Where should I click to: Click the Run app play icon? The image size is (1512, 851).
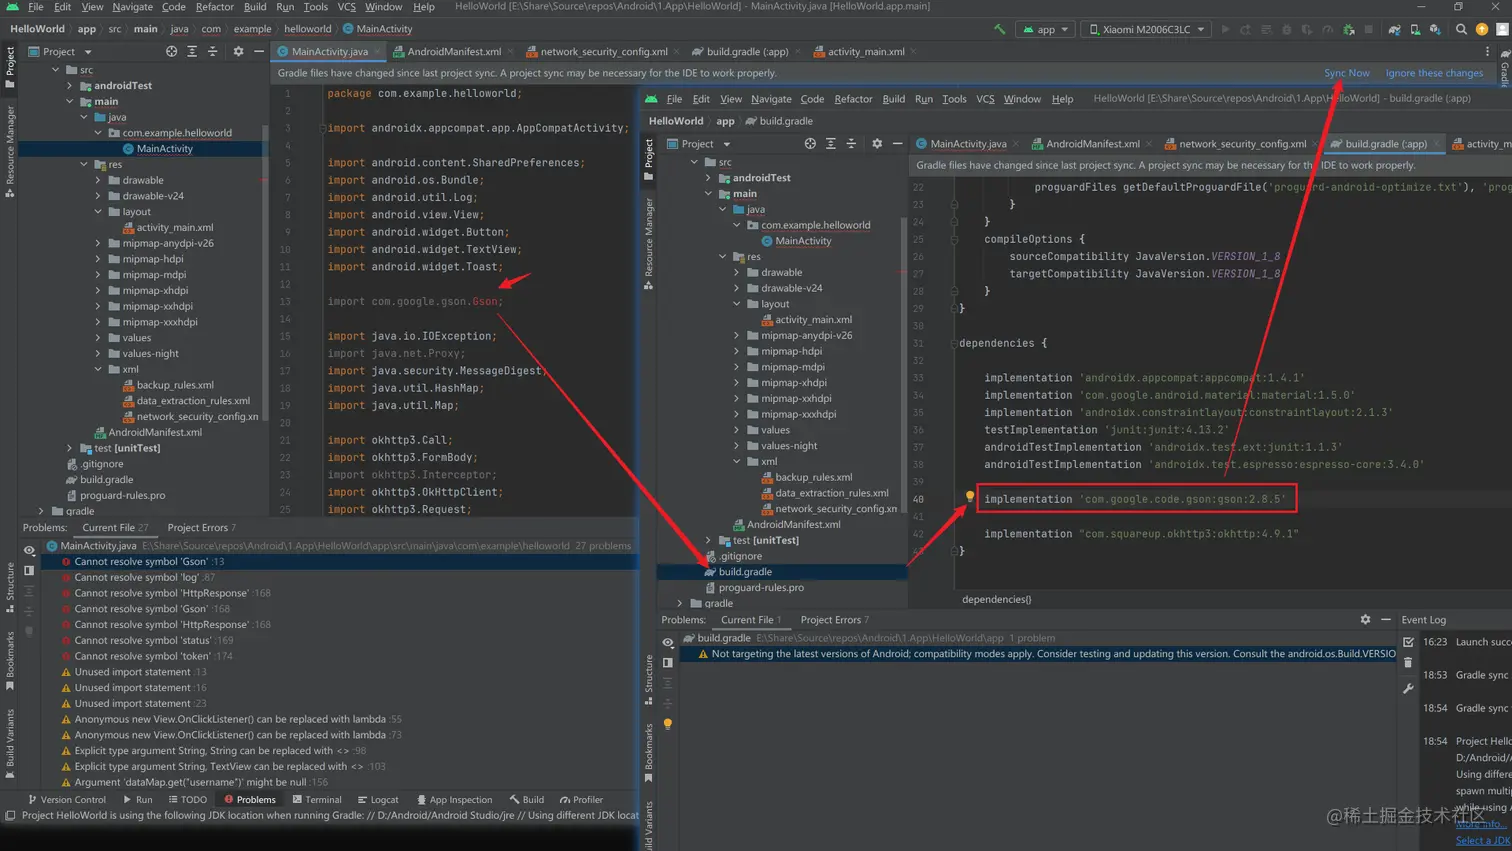[x=1225, y=29]
